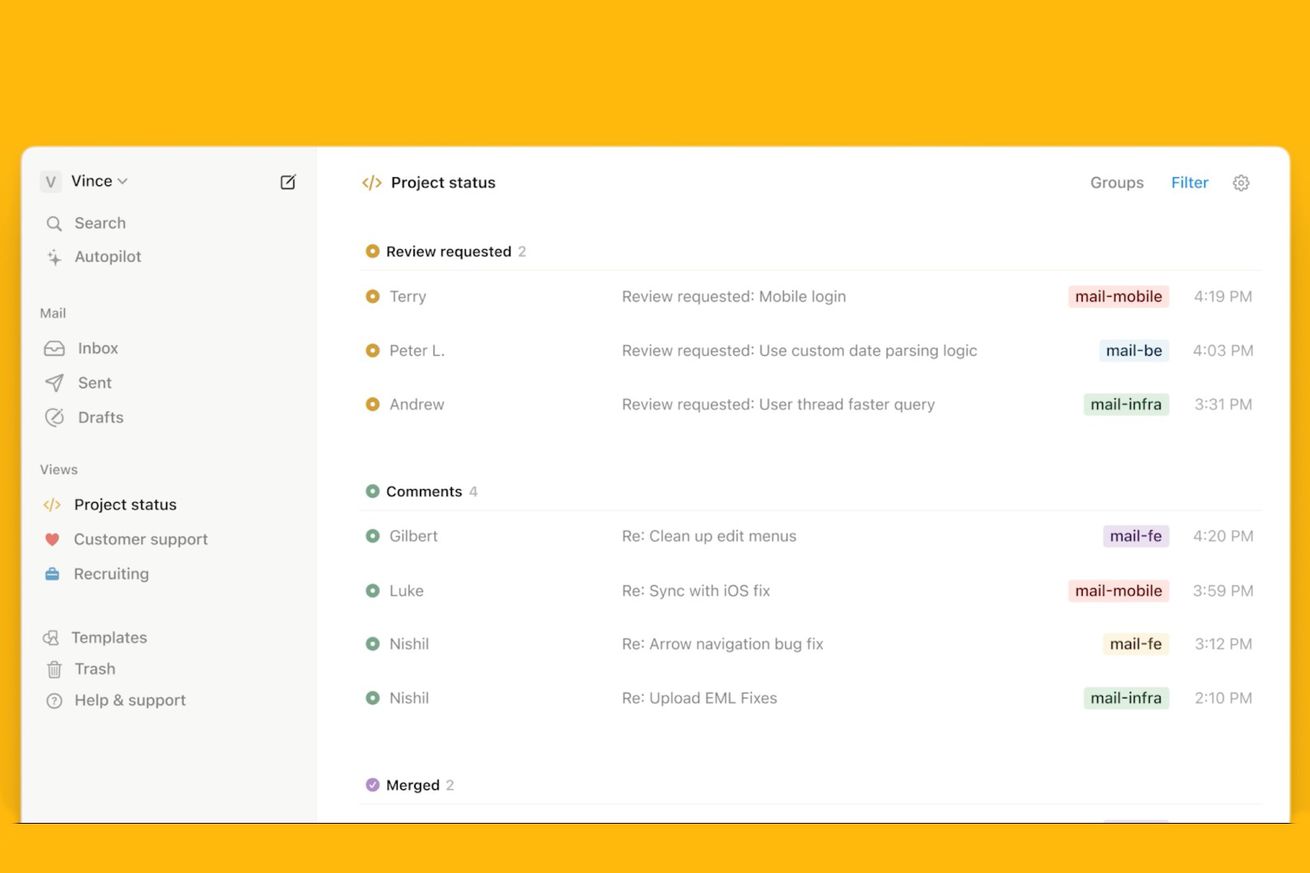1310x873 pixels.
Task: Click the Sent paper plane icon
Action: pyautogui.click(x=54, y=383)
